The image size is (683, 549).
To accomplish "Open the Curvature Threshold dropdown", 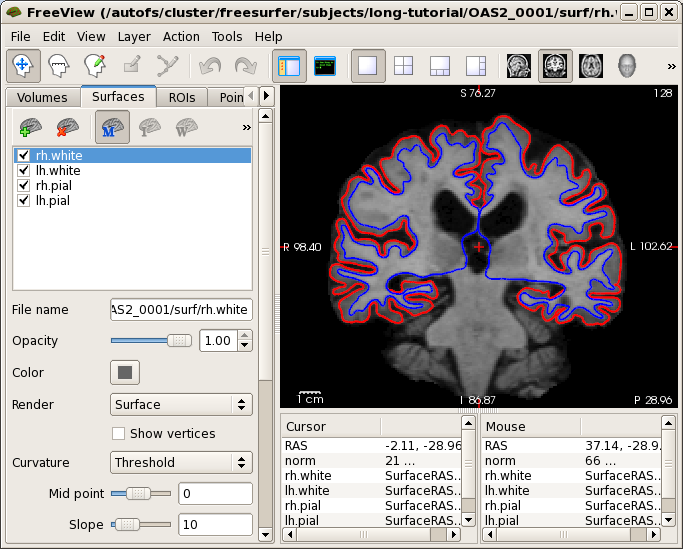I will point(181,463).
